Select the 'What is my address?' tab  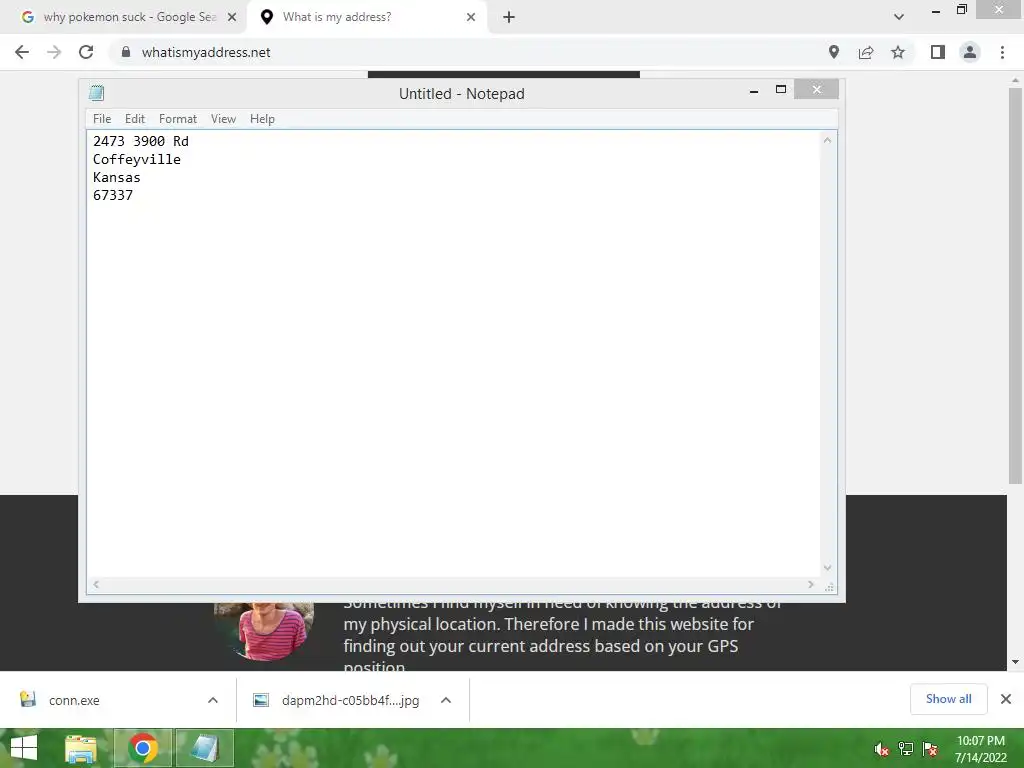click(x=366, y=17)
